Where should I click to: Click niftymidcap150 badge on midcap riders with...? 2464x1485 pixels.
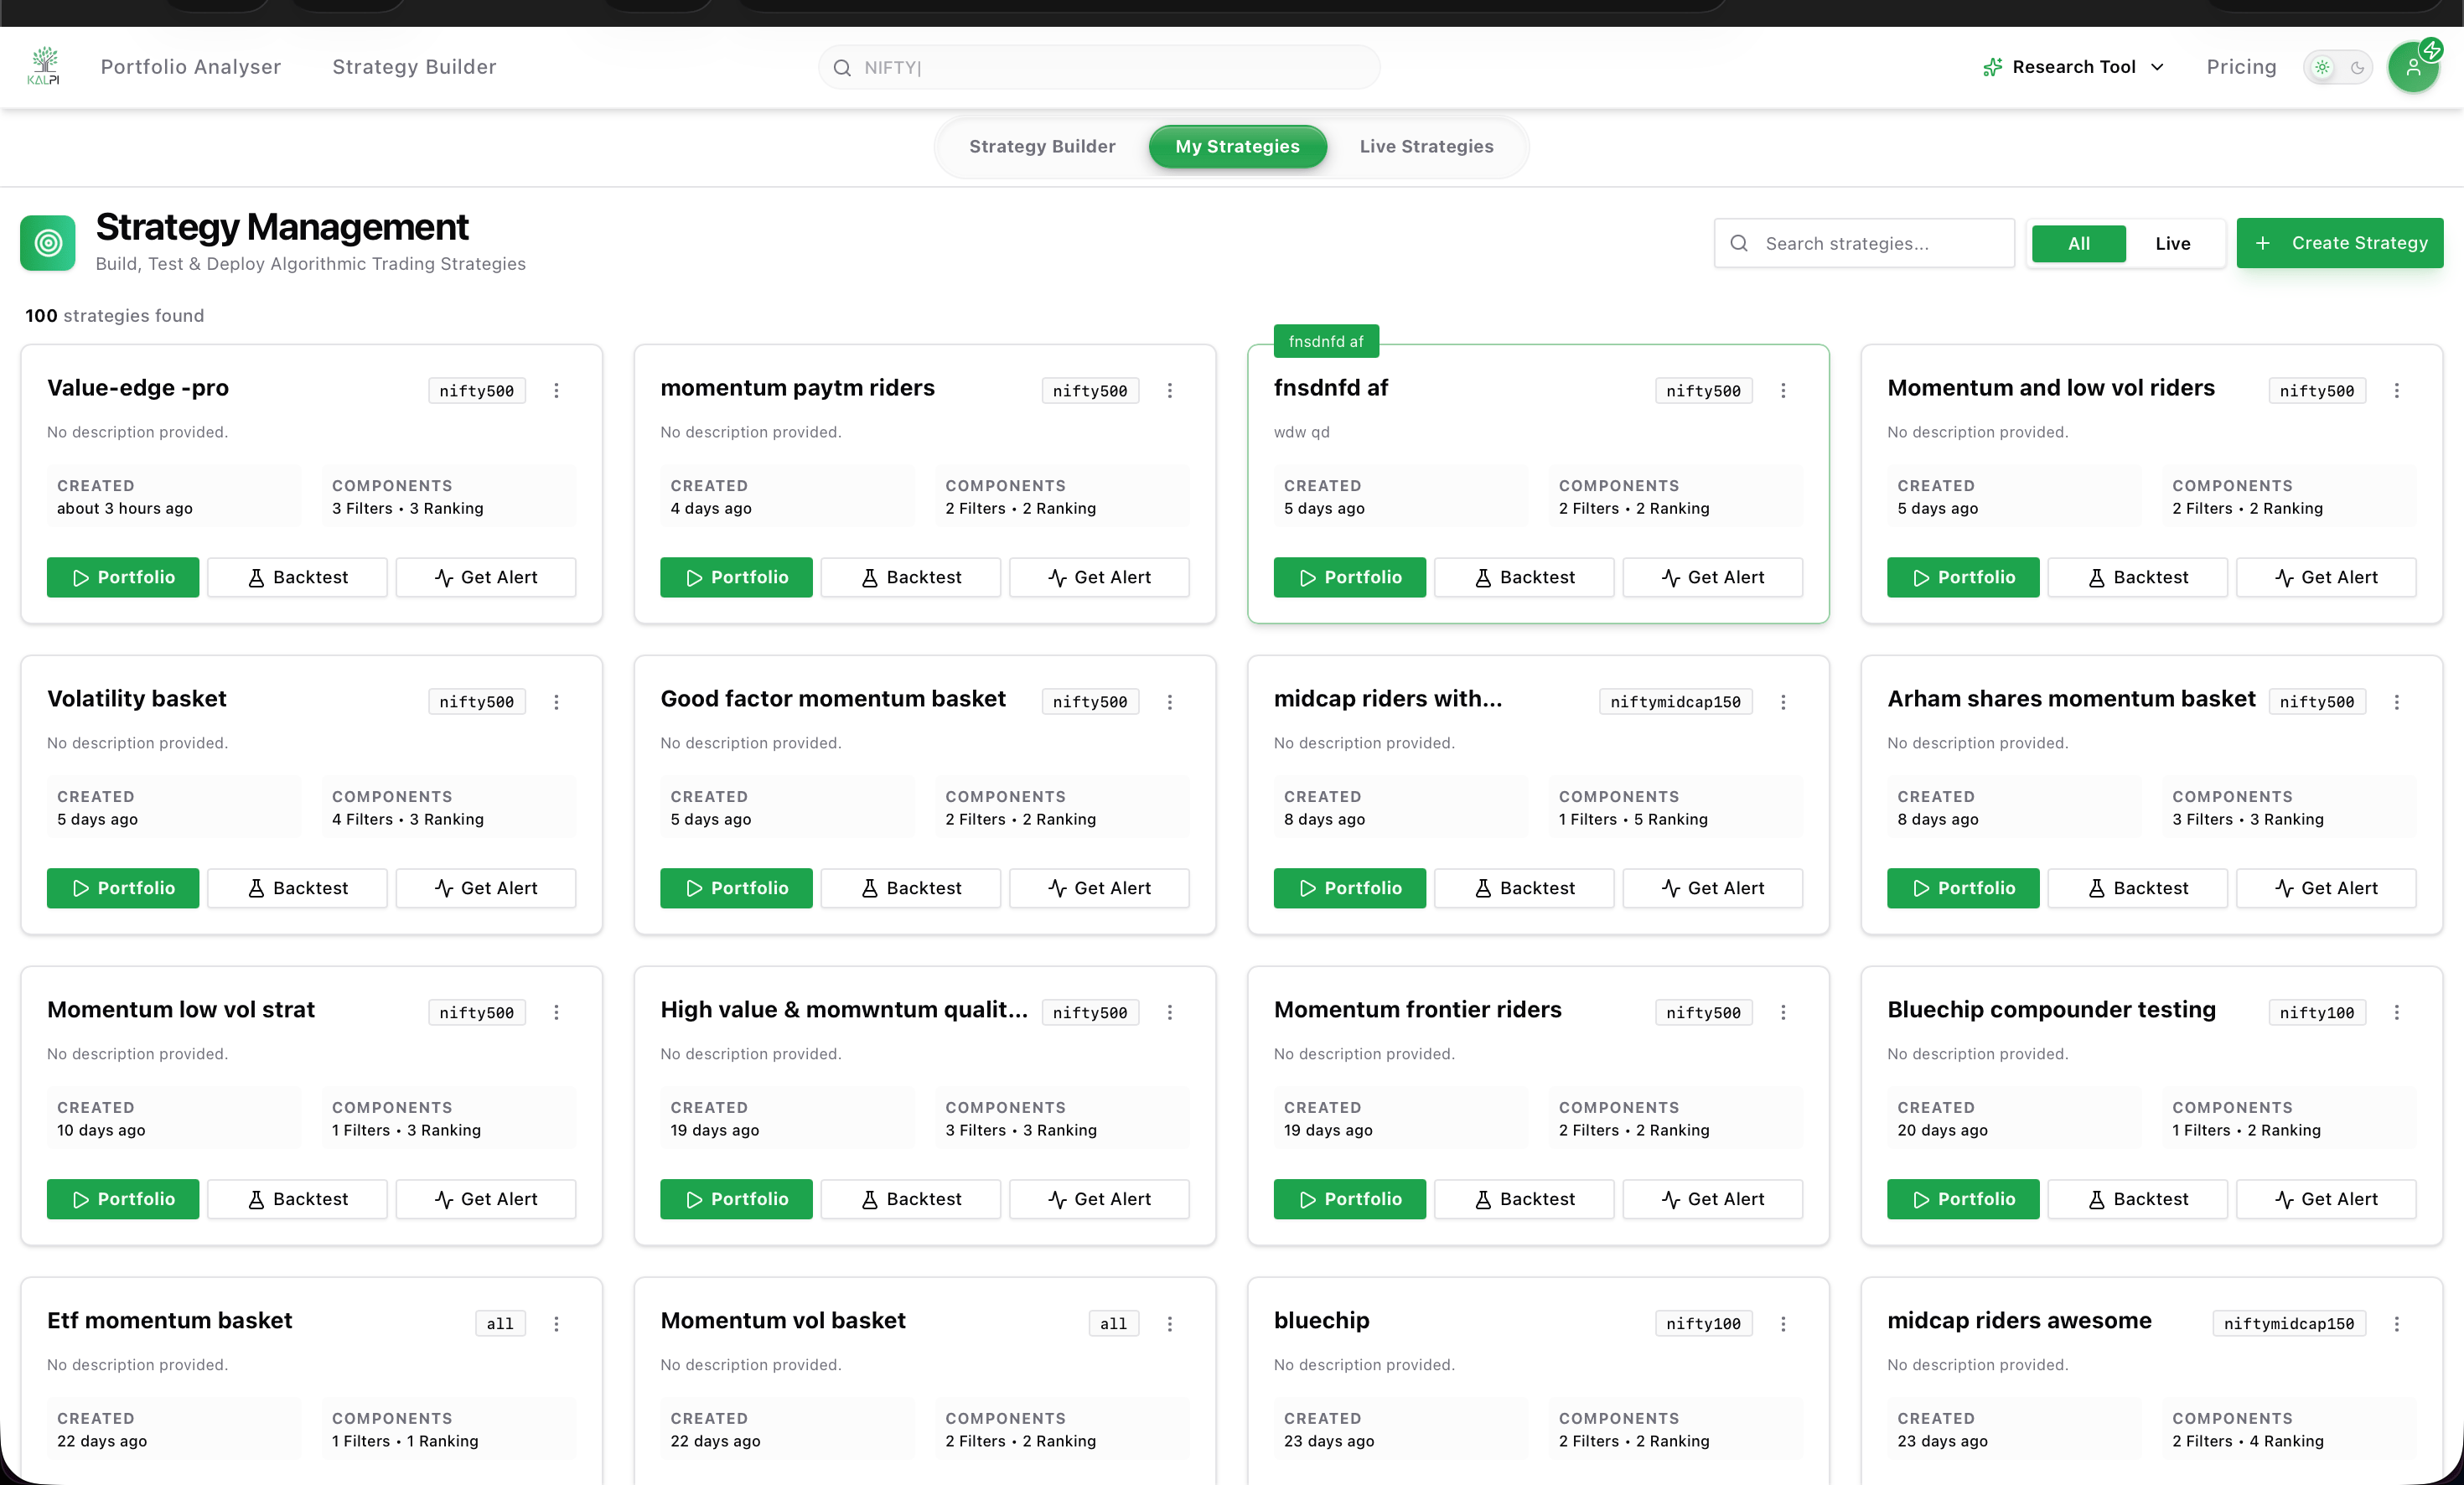1675,702
